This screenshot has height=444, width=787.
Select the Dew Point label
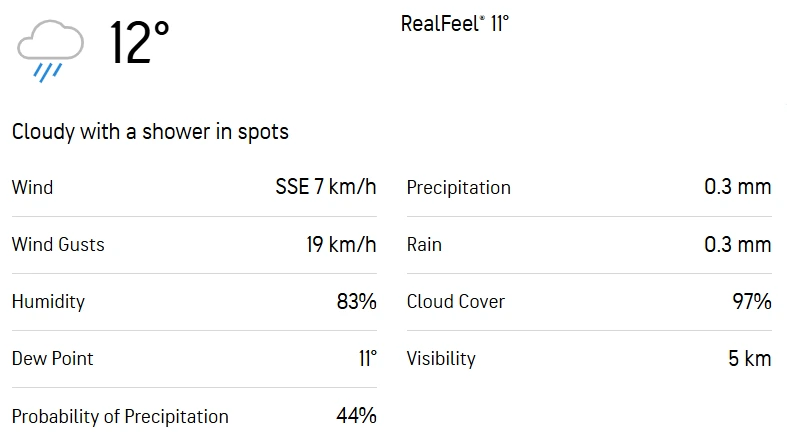(52, 359)
